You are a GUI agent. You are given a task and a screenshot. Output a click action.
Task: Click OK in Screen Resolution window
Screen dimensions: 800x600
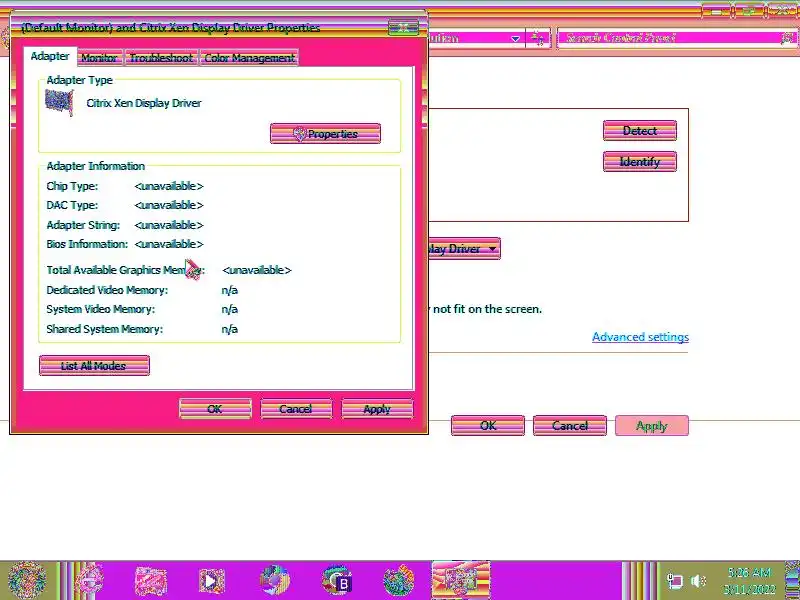click(x=488, y=426)
